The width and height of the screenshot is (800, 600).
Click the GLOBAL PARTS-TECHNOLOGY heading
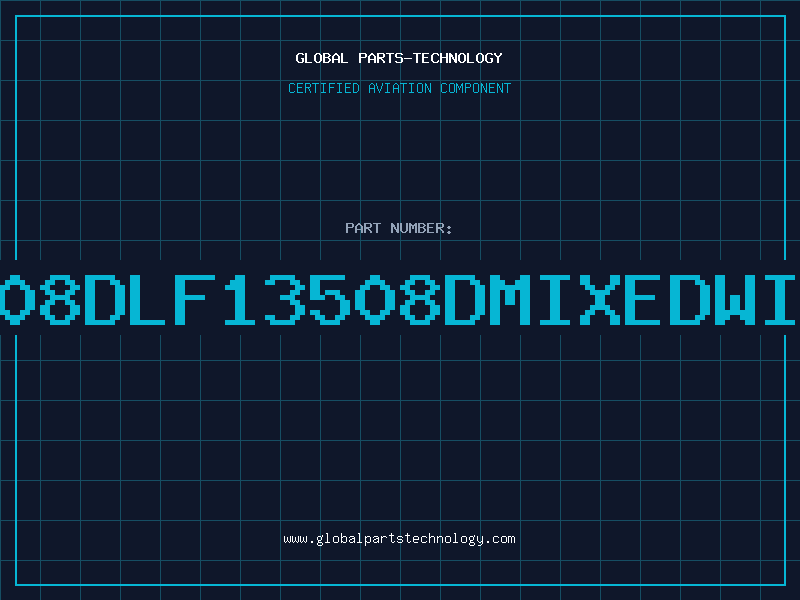click(x=399, y=58)
